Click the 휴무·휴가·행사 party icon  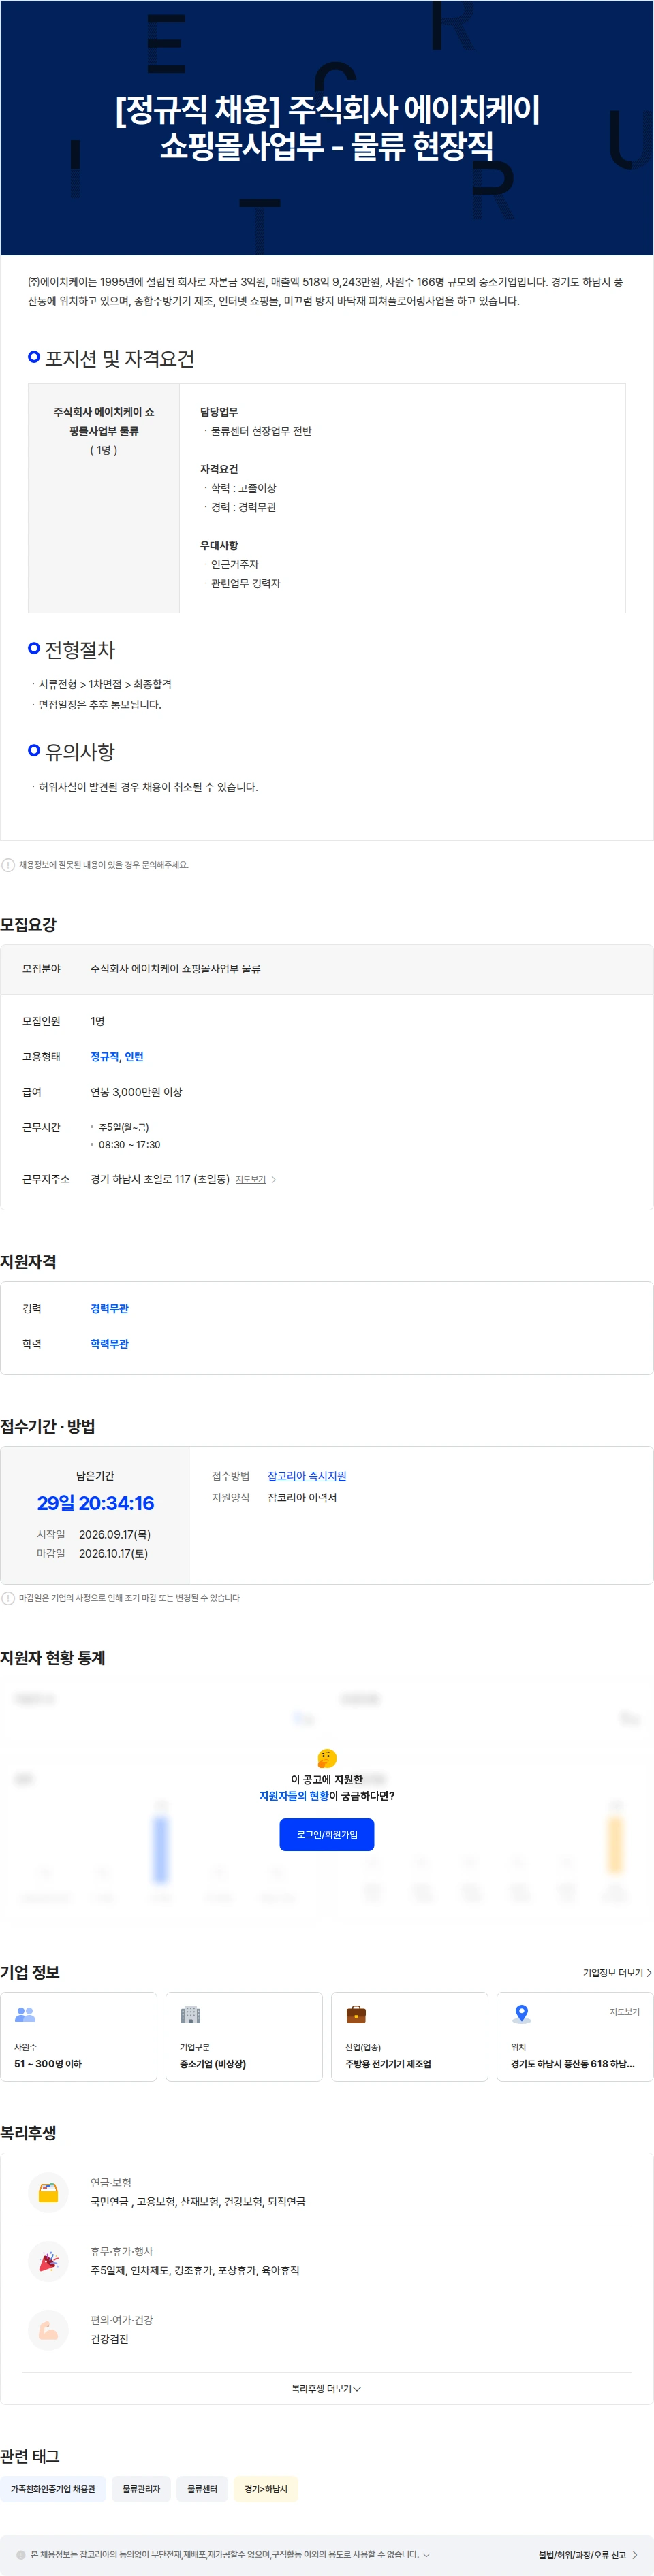(x=48, y=2261)
